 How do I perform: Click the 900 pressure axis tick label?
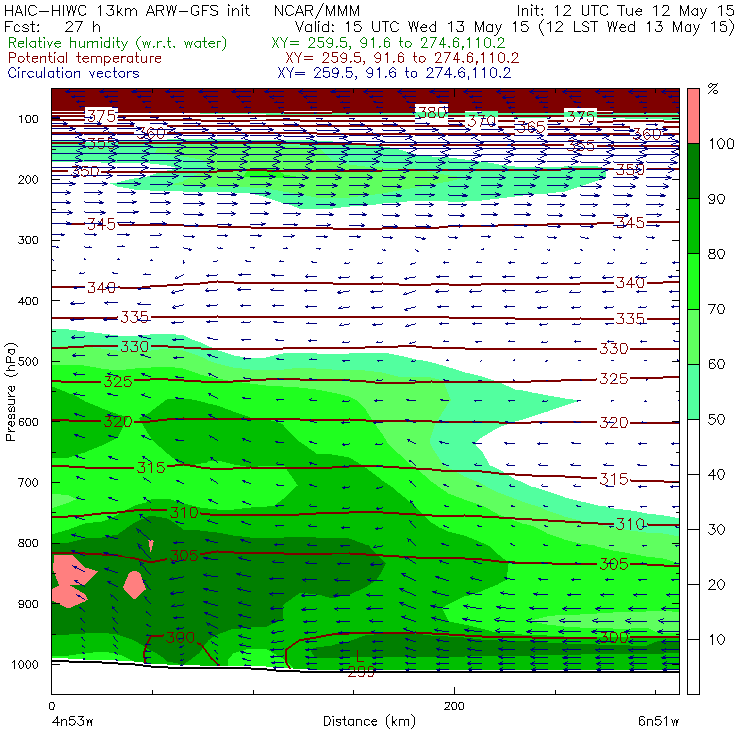(28, 604)
